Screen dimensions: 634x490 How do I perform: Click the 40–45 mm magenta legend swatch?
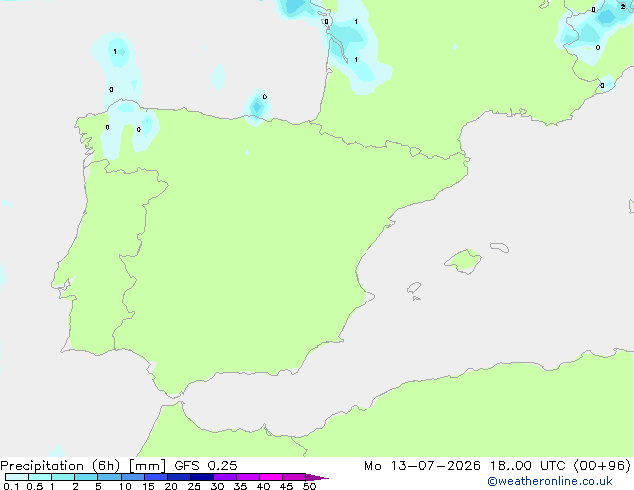(x=271, y=477)
